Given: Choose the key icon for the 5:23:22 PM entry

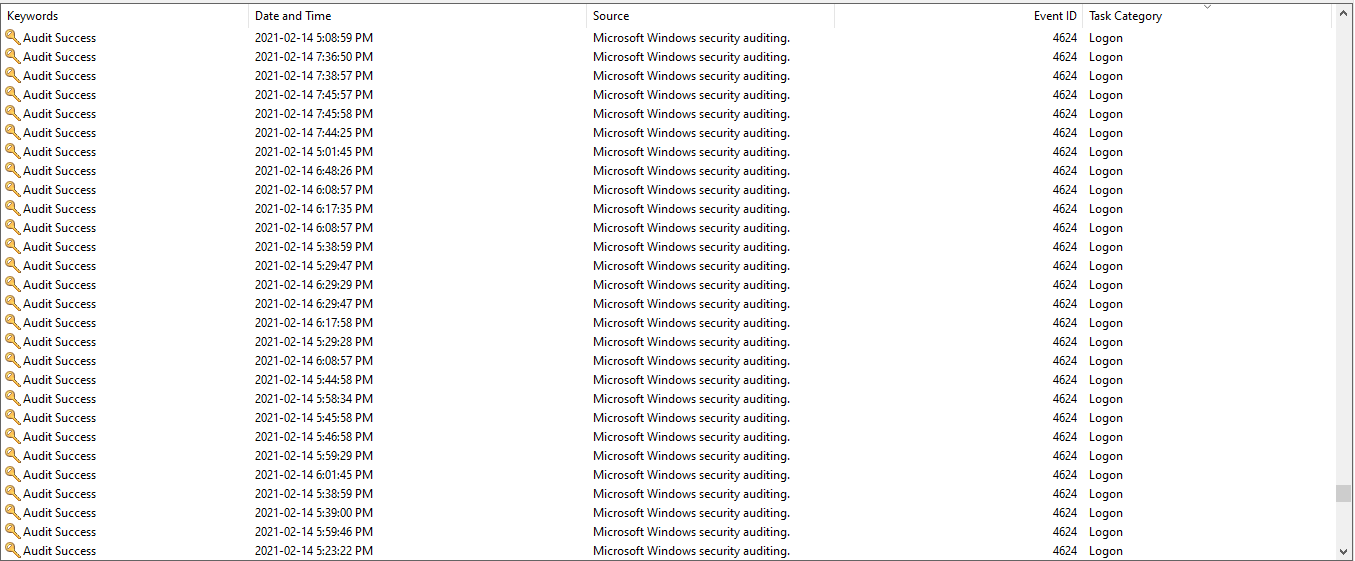Looking at the screenshot, I should (12, 551).
